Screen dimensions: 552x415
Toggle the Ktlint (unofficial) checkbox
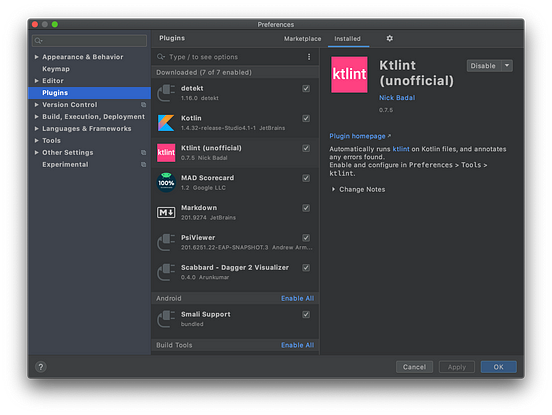(x=306, y=148)
